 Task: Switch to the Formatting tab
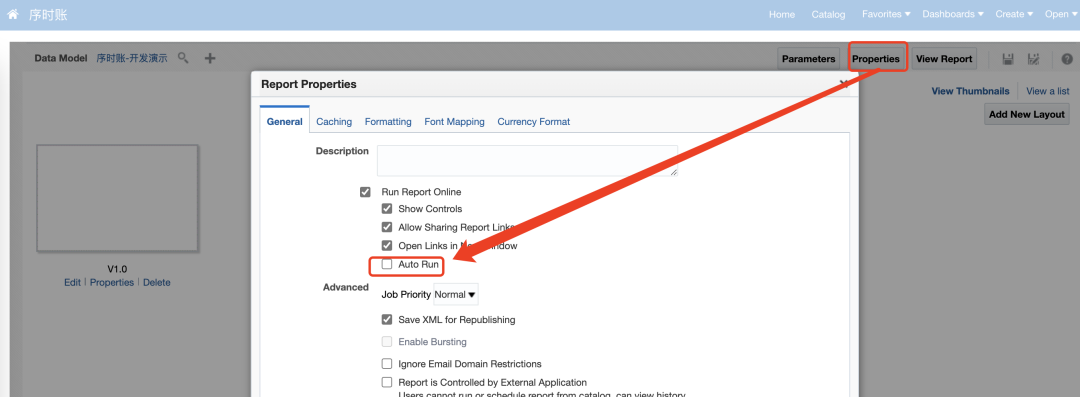click(x=388, y=122)
